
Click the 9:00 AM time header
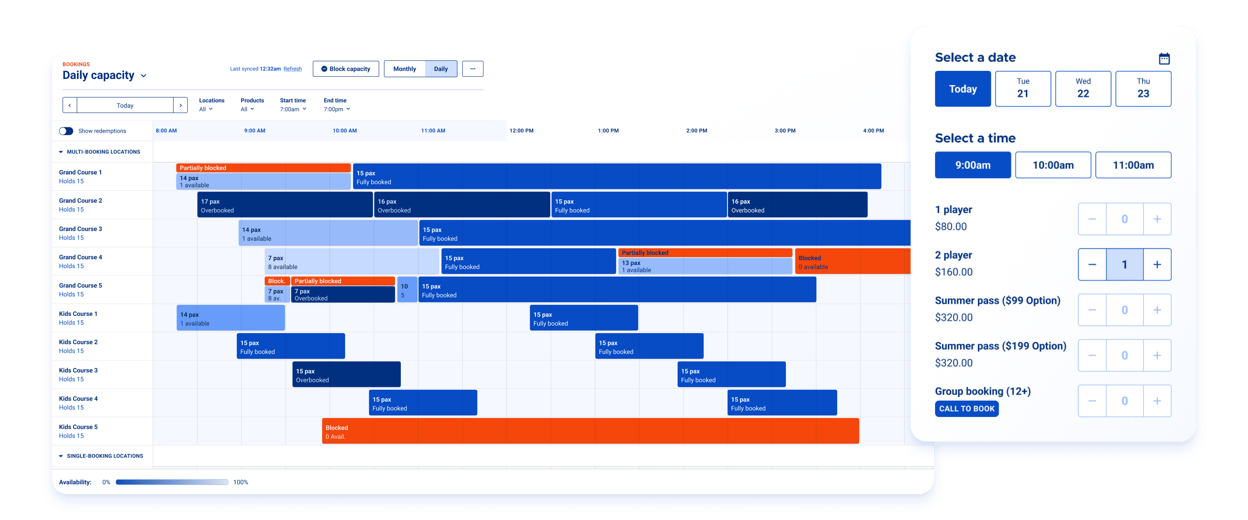coord(254,131)
